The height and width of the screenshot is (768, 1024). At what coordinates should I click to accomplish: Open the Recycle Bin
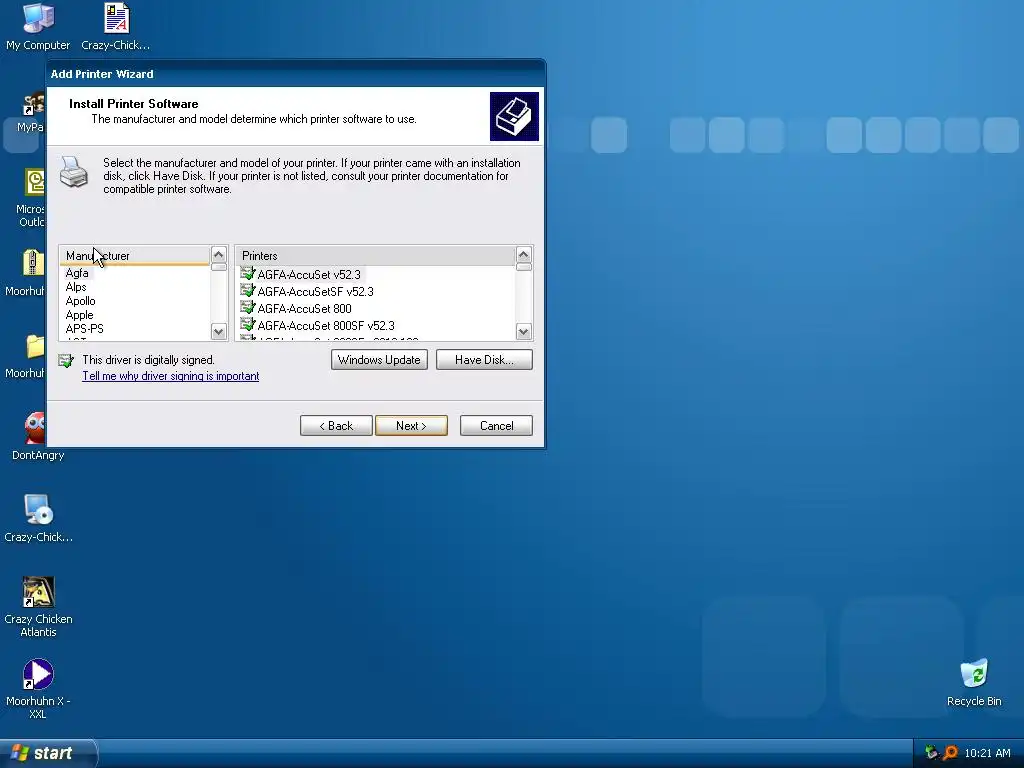tap(974, 682)
